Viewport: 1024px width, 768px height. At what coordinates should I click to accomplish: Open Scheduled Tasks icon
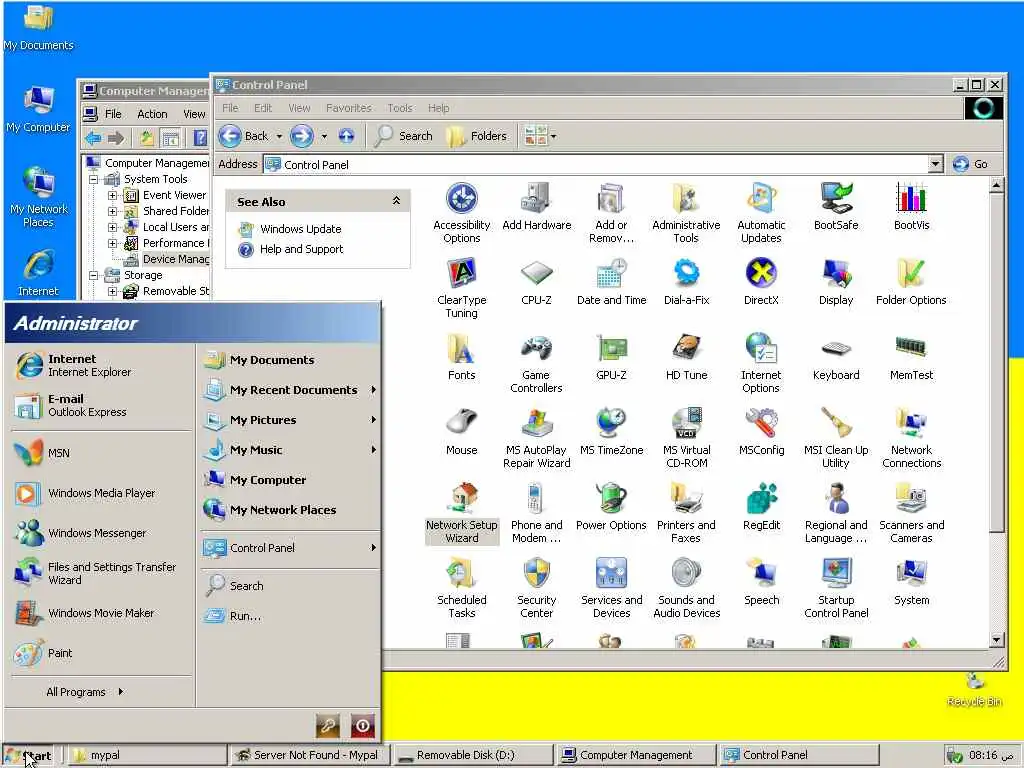462,588
